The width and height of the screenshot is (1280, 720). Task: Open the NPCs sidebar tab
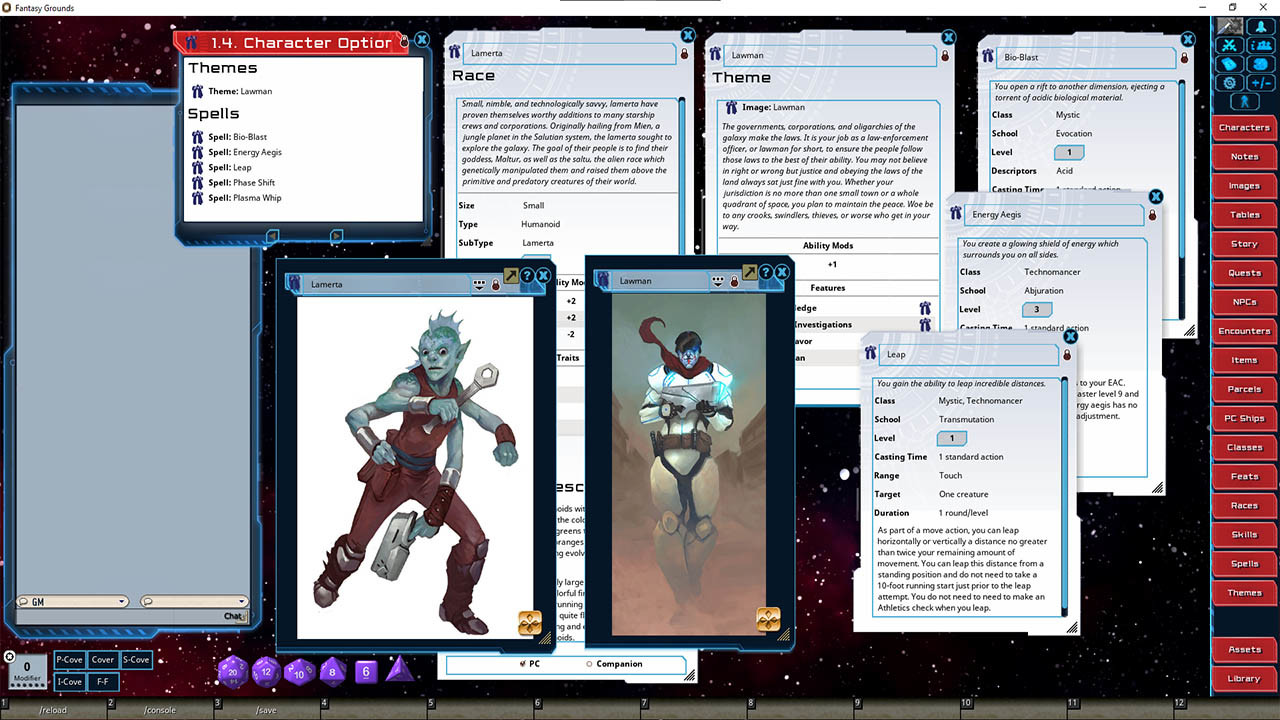[x=1244, y=302]
